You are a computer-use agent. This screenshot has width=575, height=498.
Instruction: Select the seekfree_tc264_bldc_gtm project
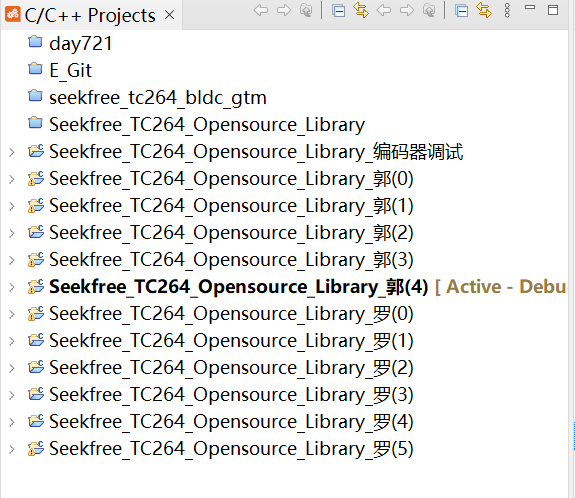[x=158, y=98]
